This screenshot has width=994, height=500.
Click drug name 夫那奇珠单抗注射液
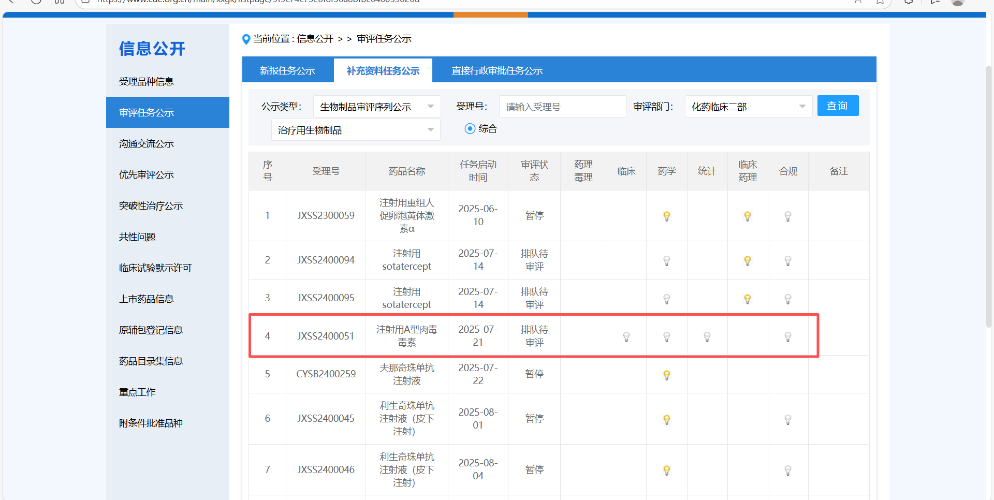[406, 374]
